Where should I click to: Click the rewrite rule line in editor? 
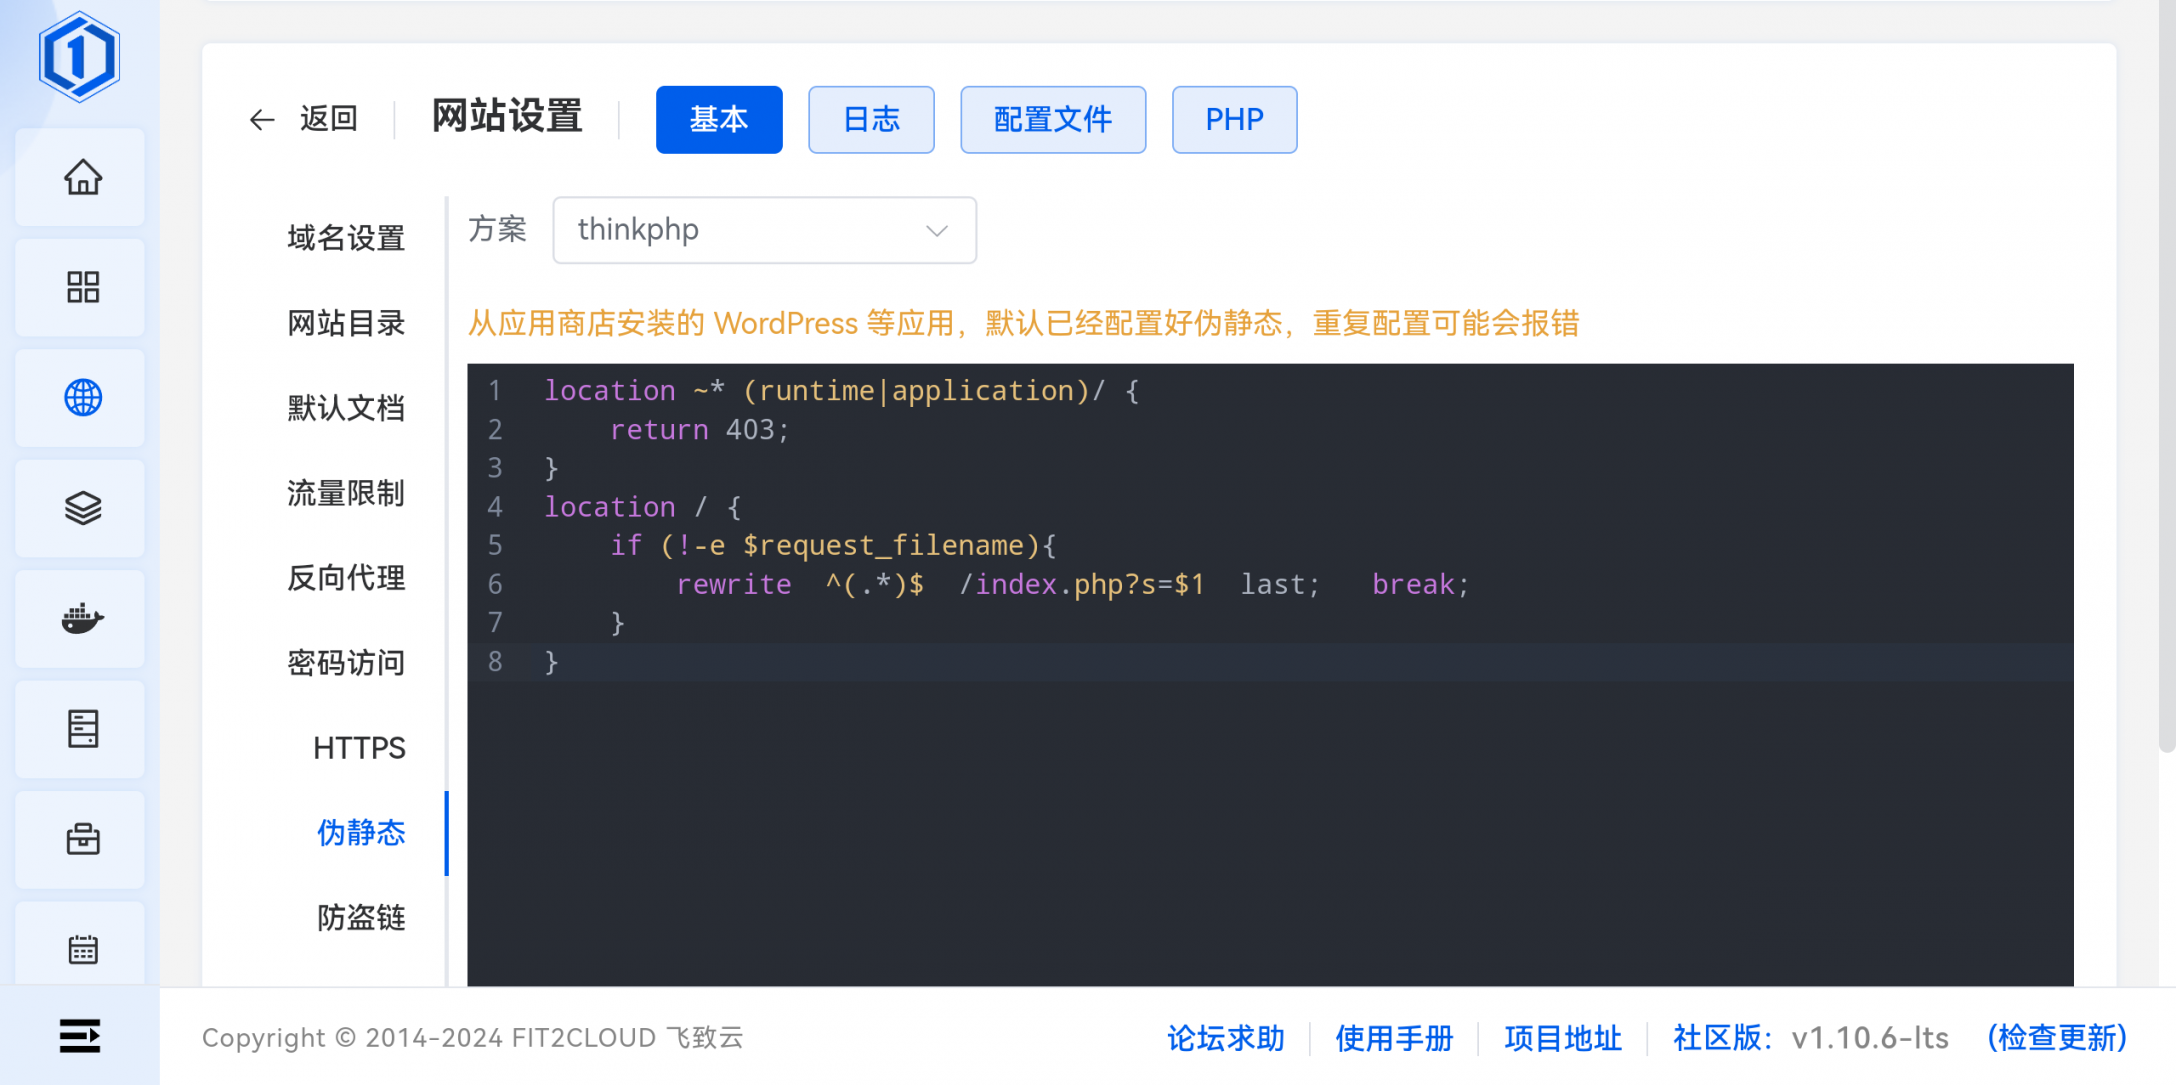point(1072,584)
